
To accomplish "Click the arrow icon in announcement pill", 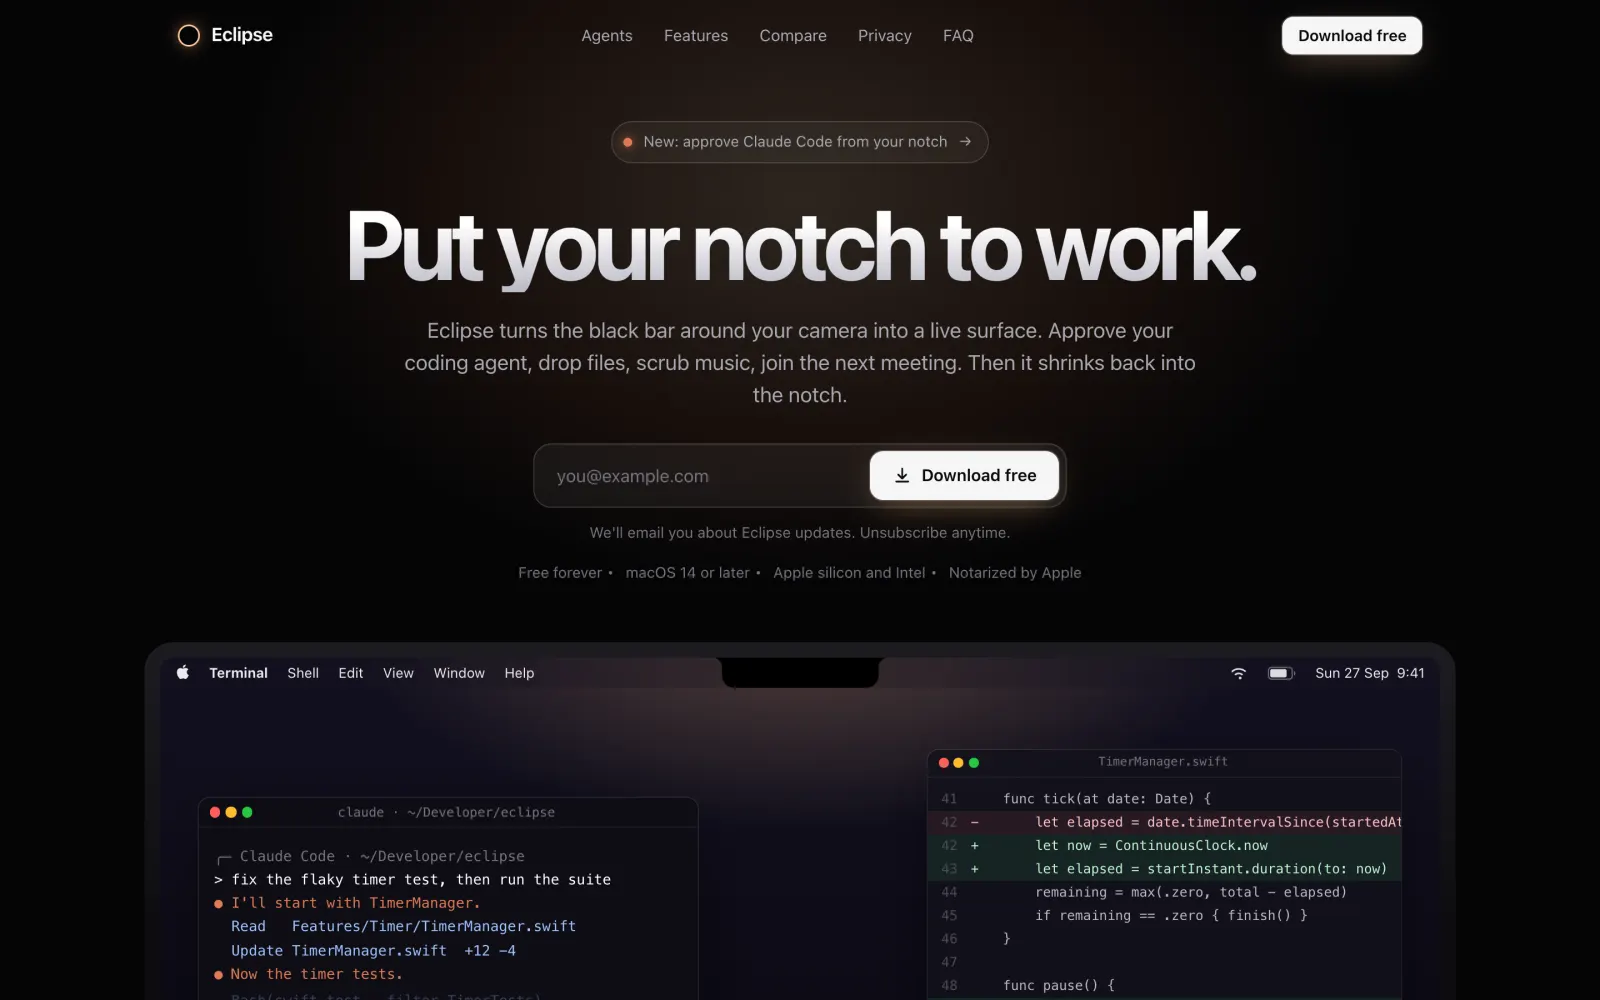I will [x=965, y=142].
